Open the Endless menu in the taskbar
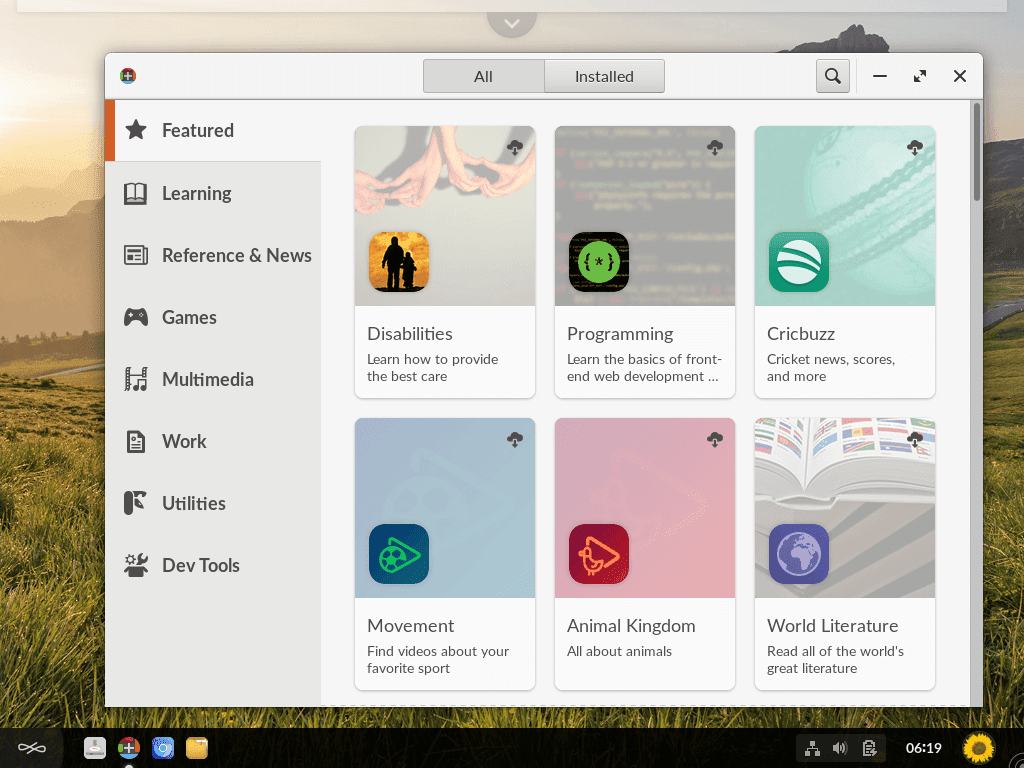Screen dimensions: 1024x768 tap(31, 748)
